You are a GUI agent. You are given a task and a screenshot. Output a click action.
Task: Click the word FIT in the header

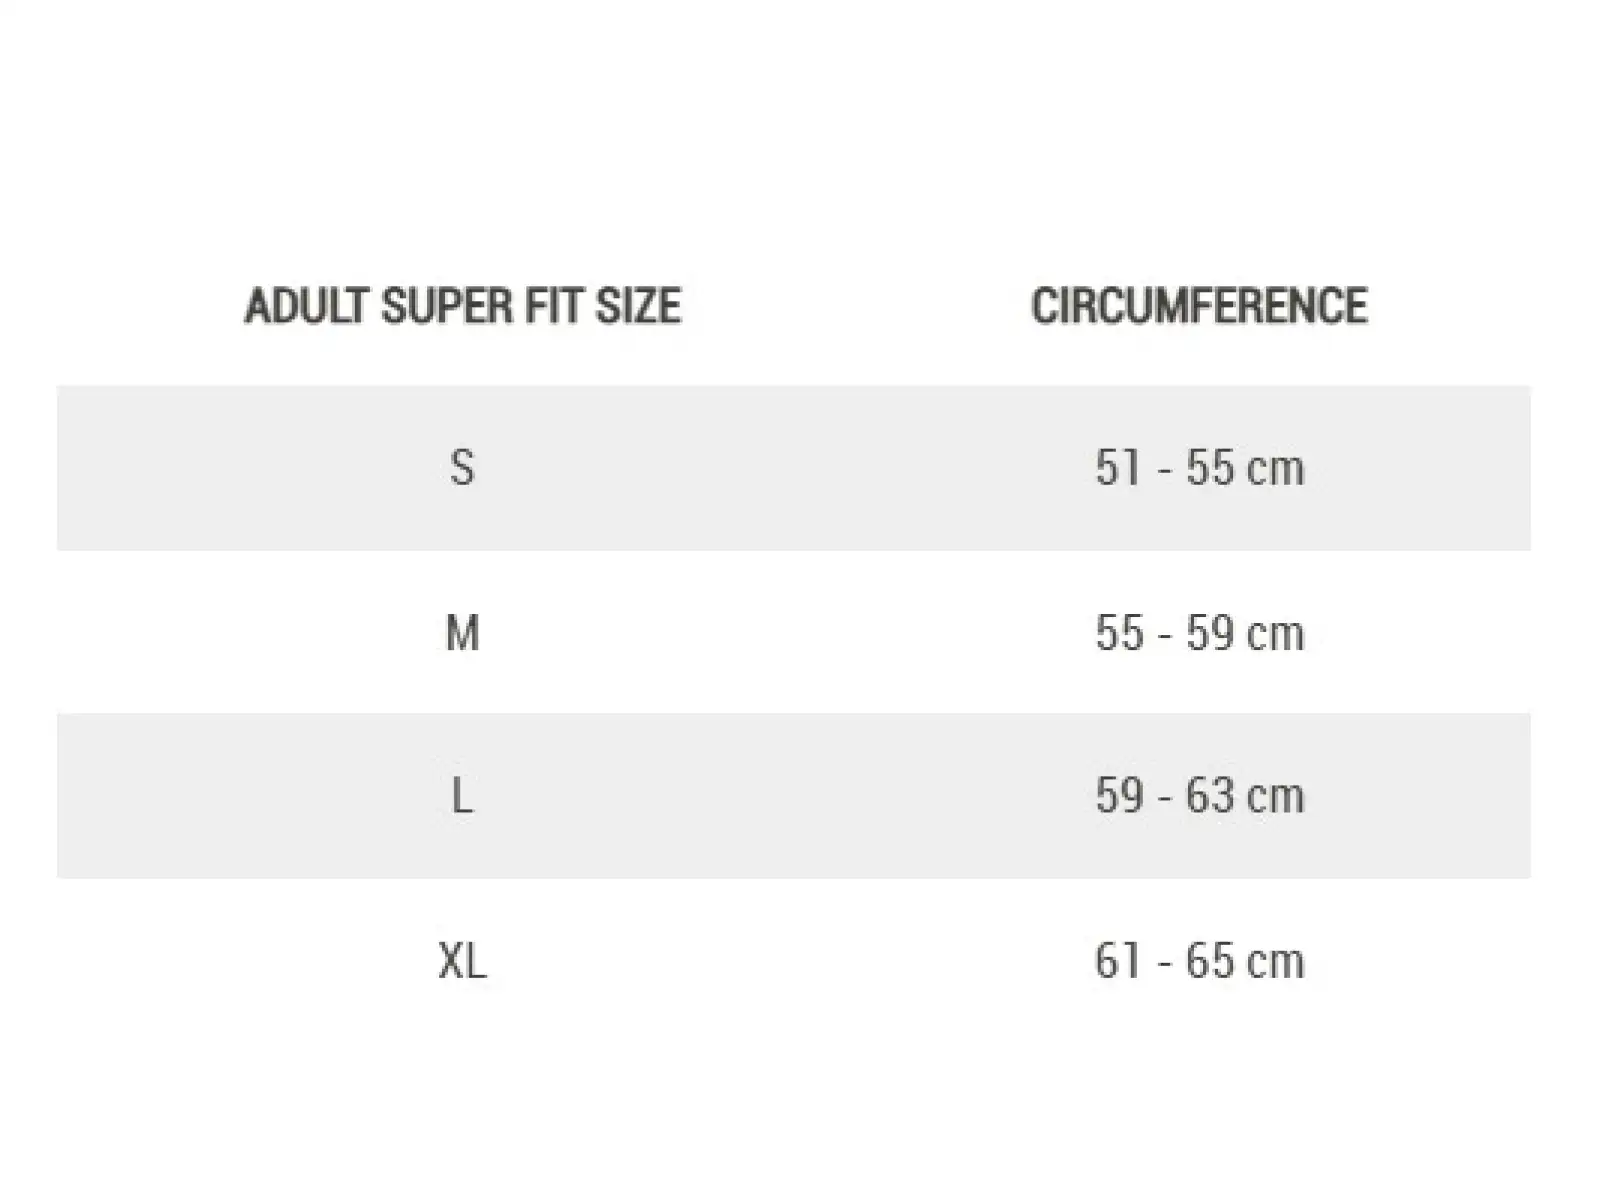(554, 306)
